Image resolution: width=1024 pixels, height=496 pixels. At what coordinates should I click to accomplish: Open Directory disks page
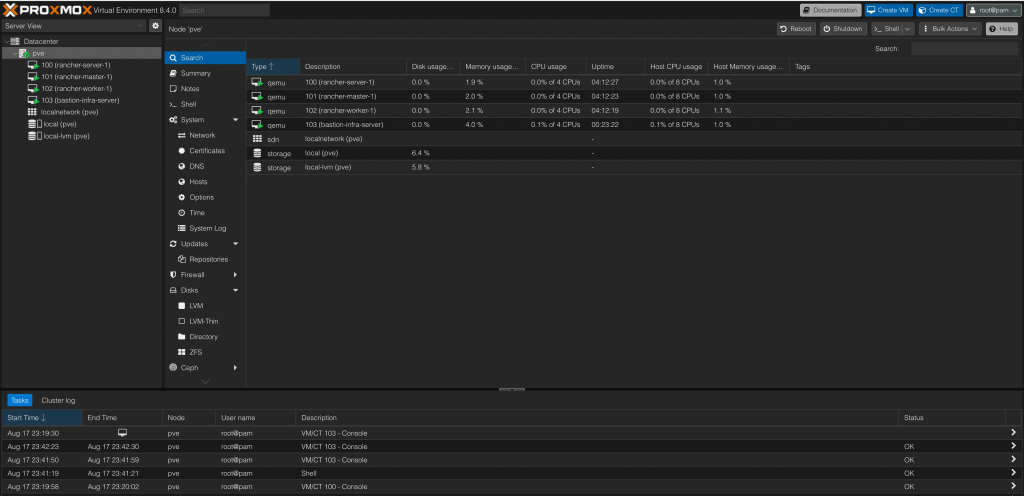pos(204,337)
